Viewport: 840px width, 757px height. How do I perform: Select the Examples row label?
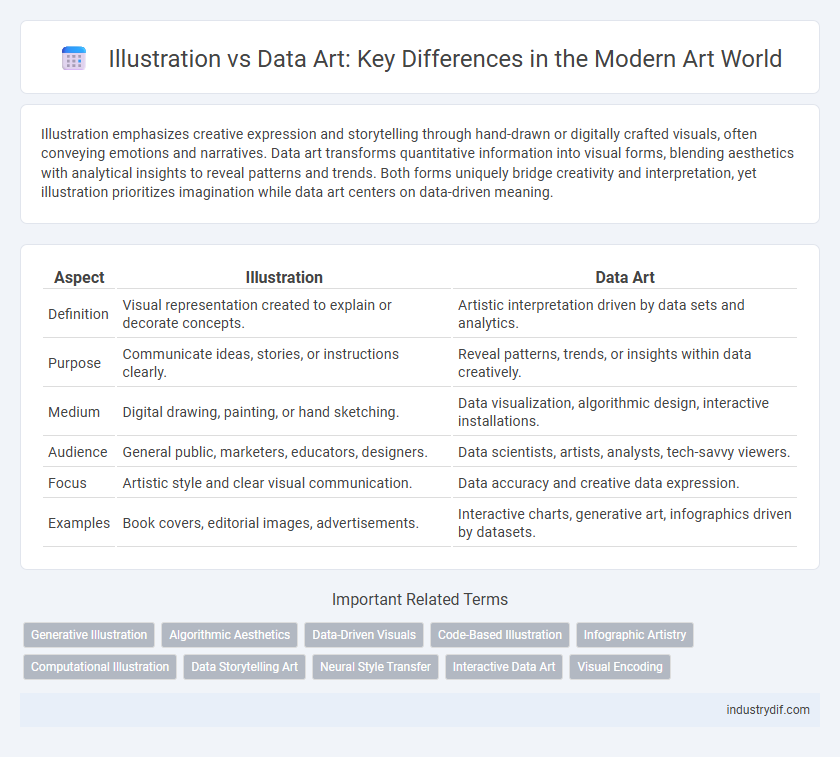click(x=79, y=523)
